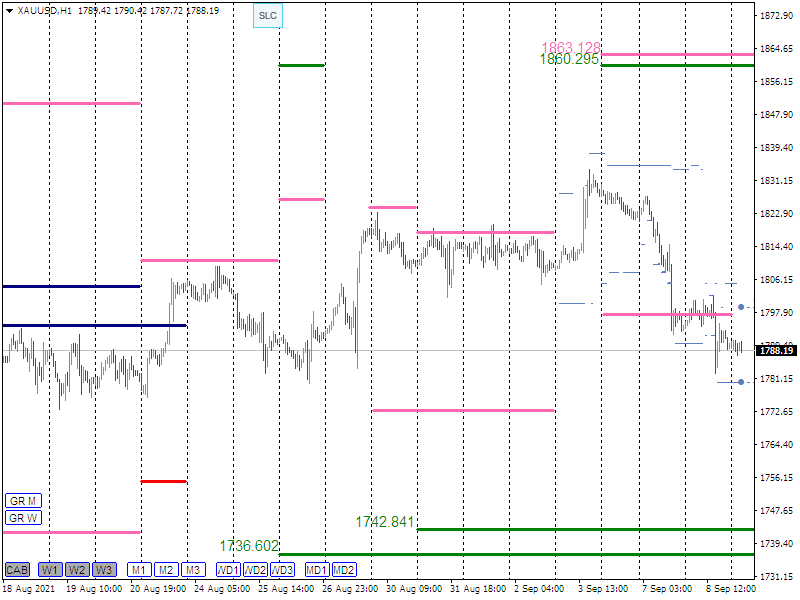
Task: Open the XAUUSD,H1 chart dropdown arrow
Action: (x=9, y=10)
